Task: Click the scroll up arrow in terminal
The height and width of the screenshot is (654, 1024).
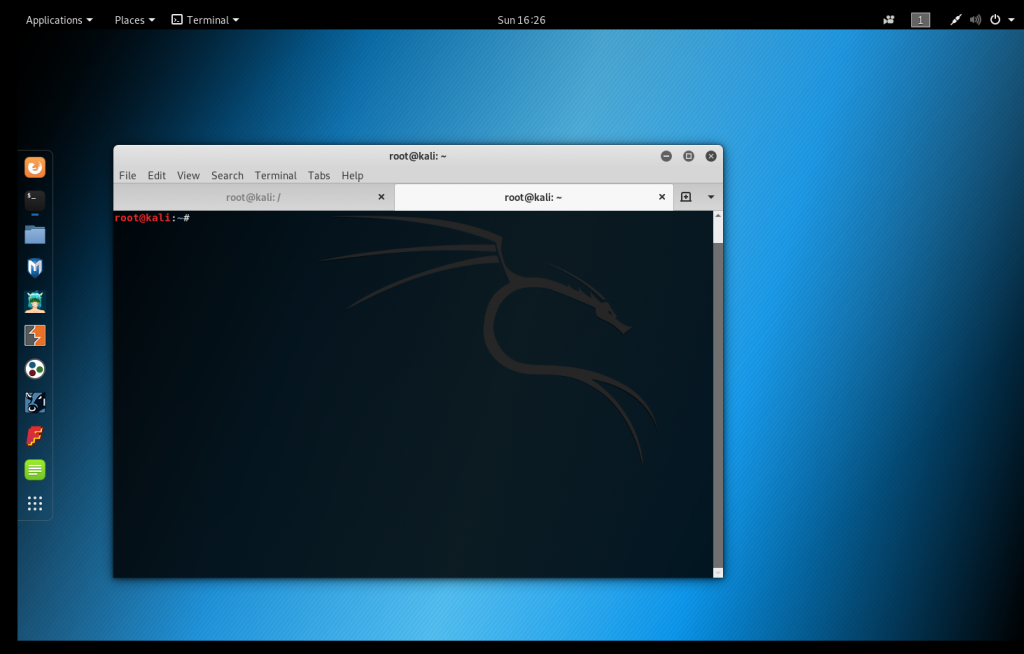Action: point(718,215)
